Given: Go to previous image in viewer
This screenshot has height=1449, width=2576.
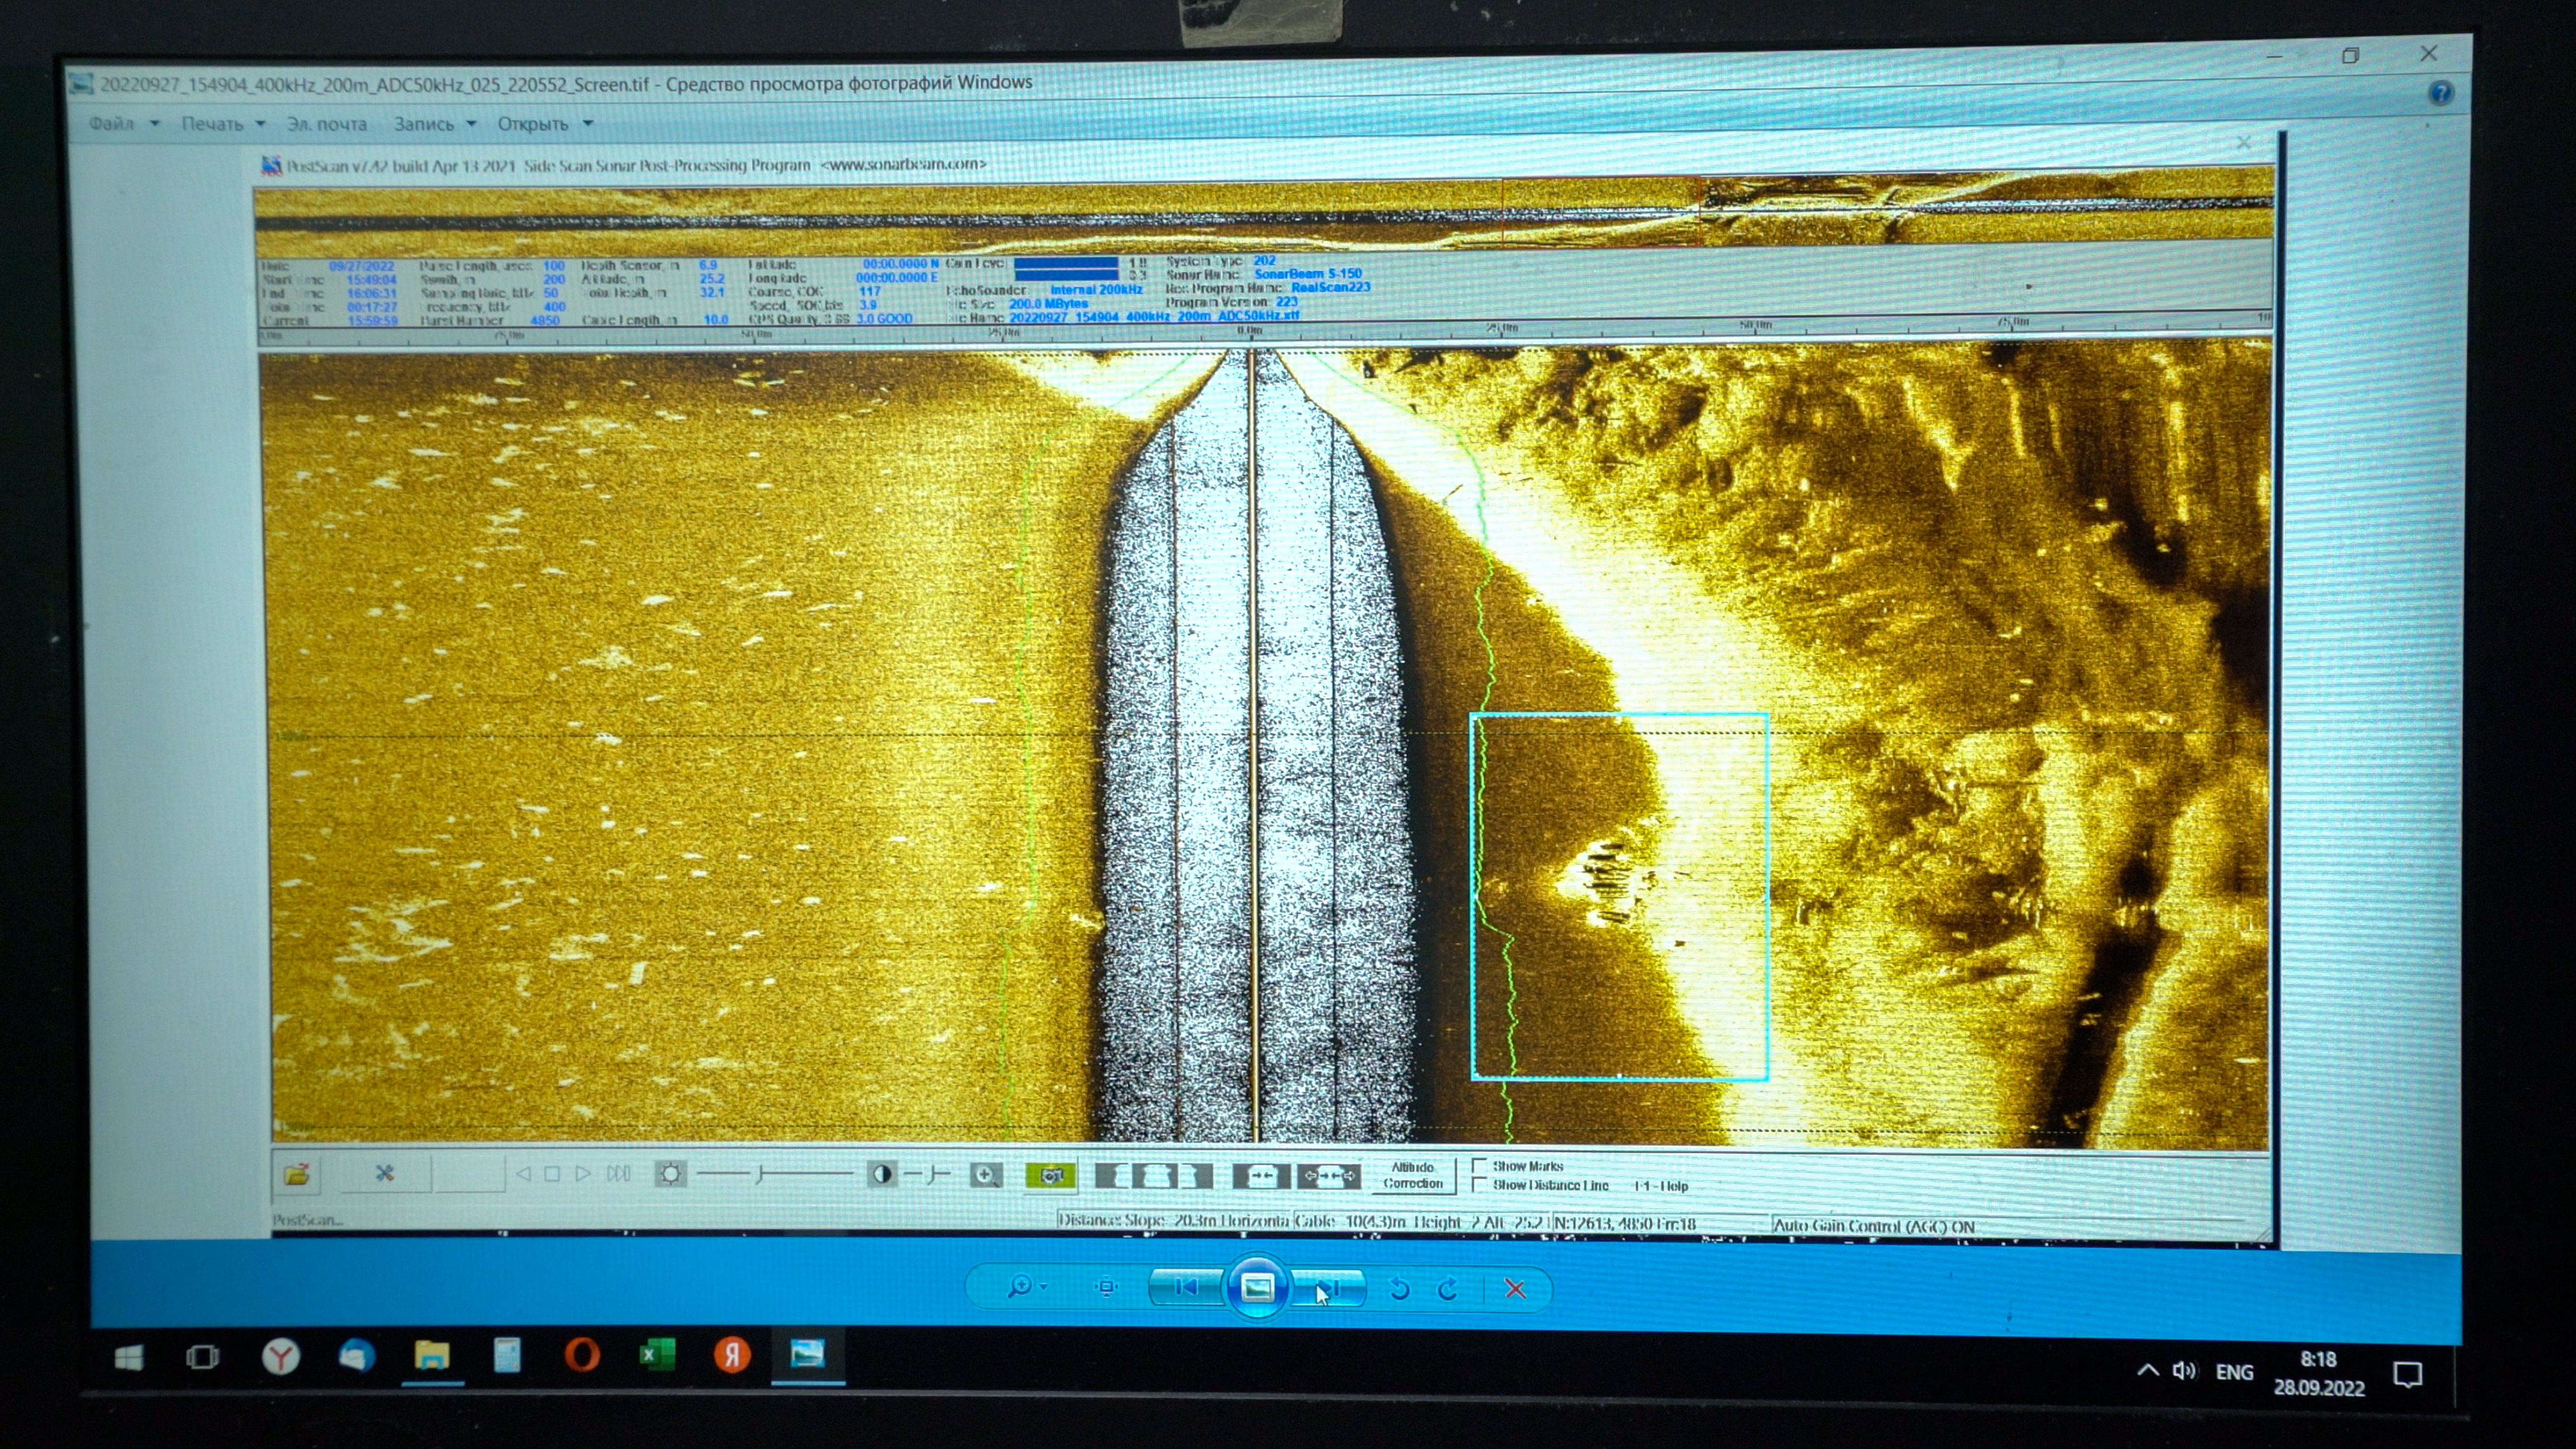Looking at the screenshot, I should (x=1186, y=1287).
